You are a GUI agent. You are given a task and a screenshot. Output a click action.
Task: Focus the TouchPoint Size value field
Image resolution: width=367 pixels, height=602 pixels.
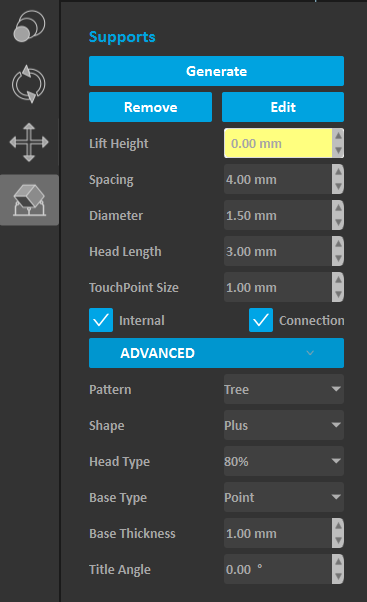(x=278, y=287)
